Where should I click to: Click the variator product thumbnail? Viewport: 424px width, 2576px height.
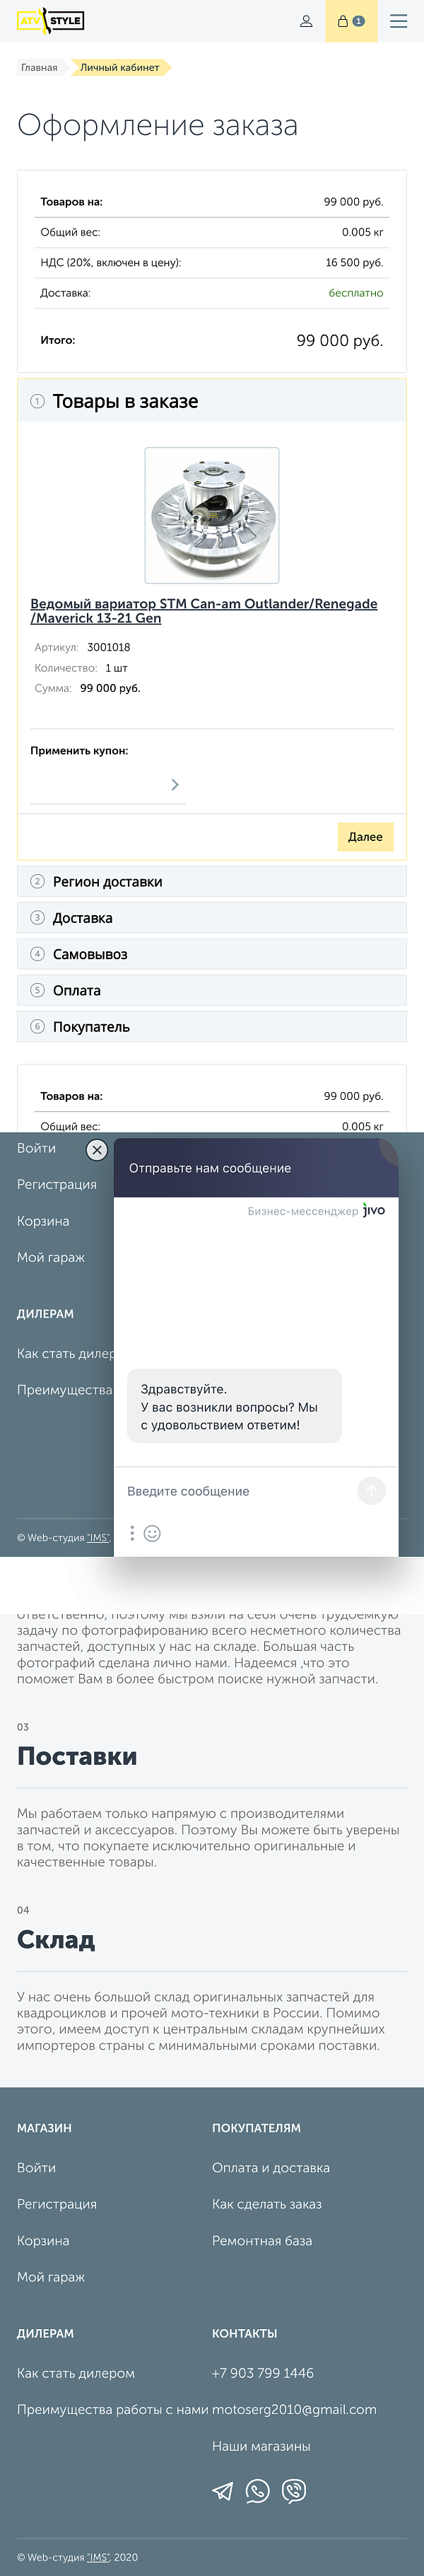point(212,515)
